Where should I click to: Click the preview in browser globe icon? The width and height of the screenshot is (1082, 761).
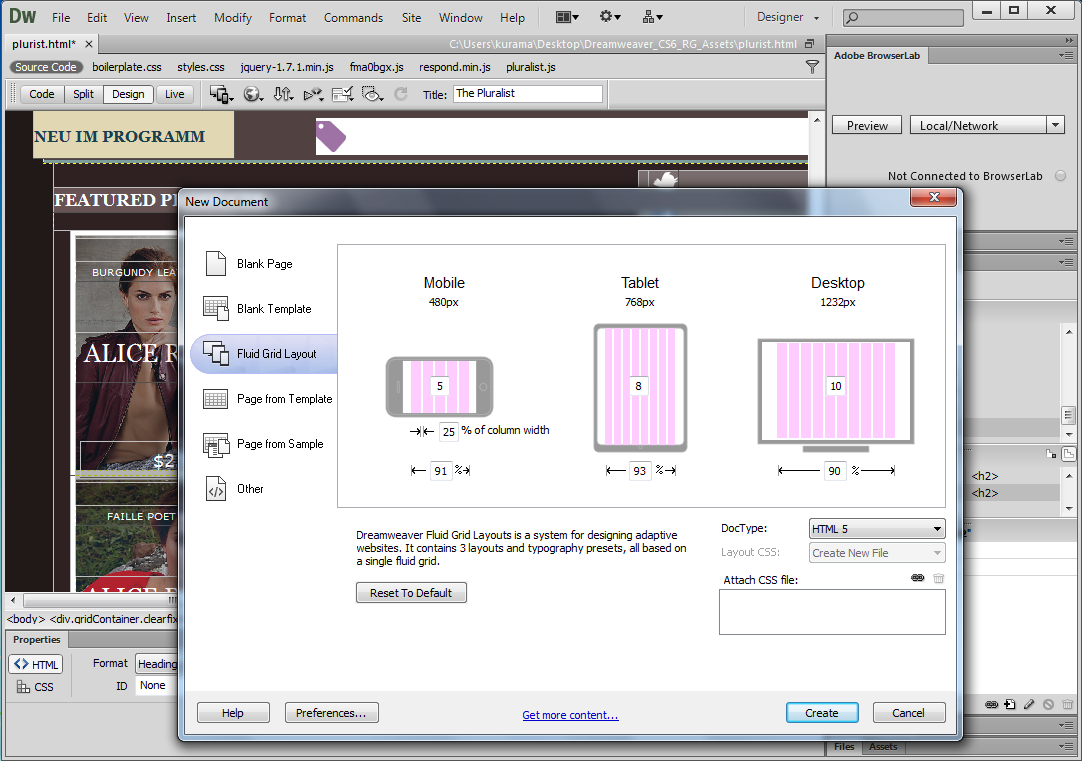coord(253,94)
